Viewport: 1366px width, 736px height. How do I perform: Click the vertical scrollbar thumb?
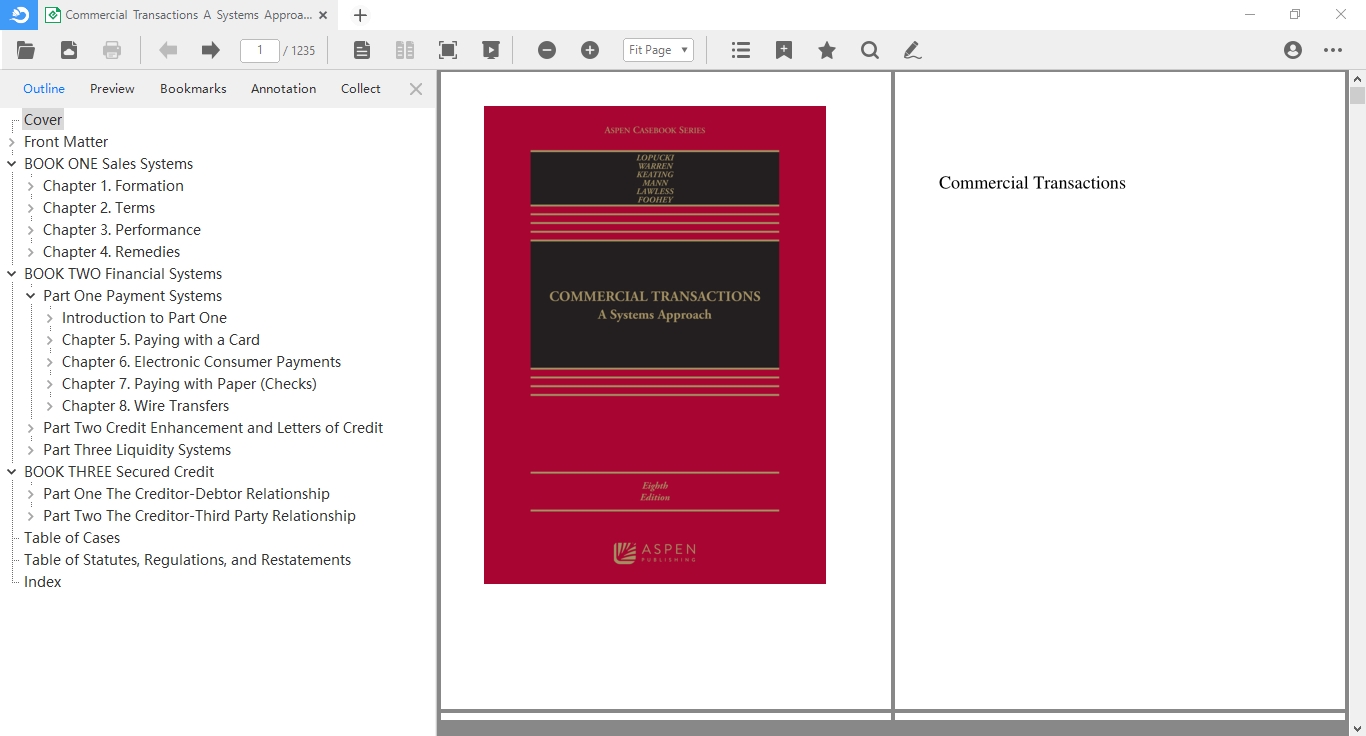point(1357,96)
